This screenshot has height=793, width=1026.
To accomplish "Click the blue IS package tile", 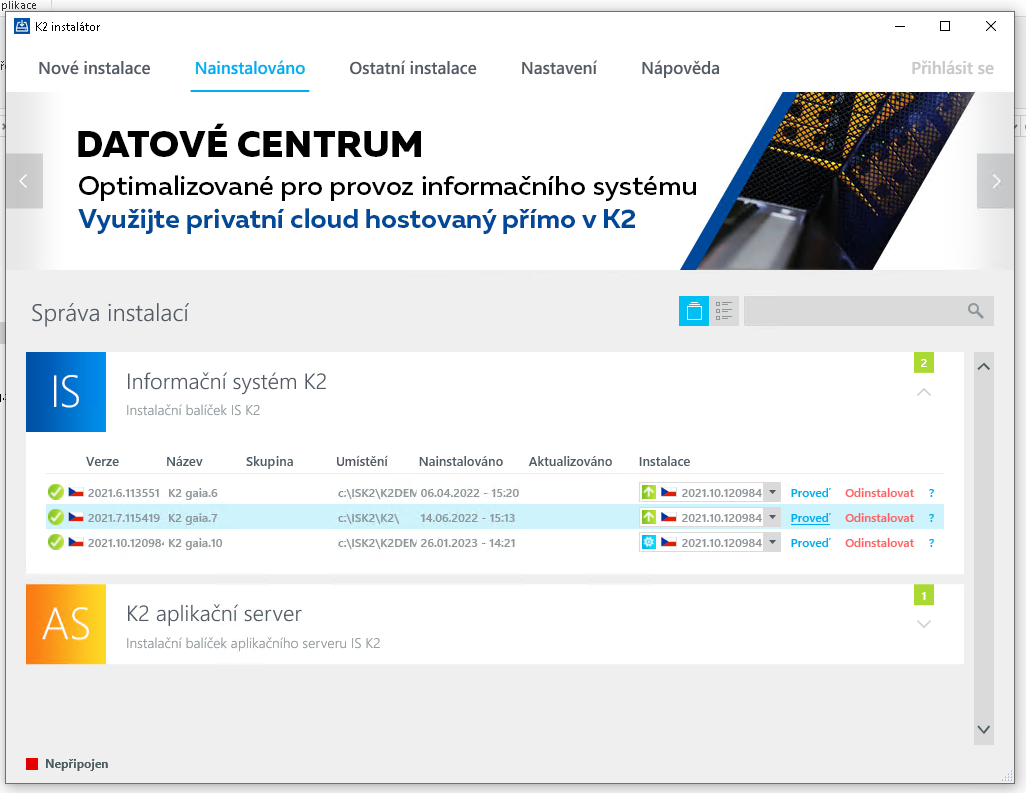I will tap(66, 392).
